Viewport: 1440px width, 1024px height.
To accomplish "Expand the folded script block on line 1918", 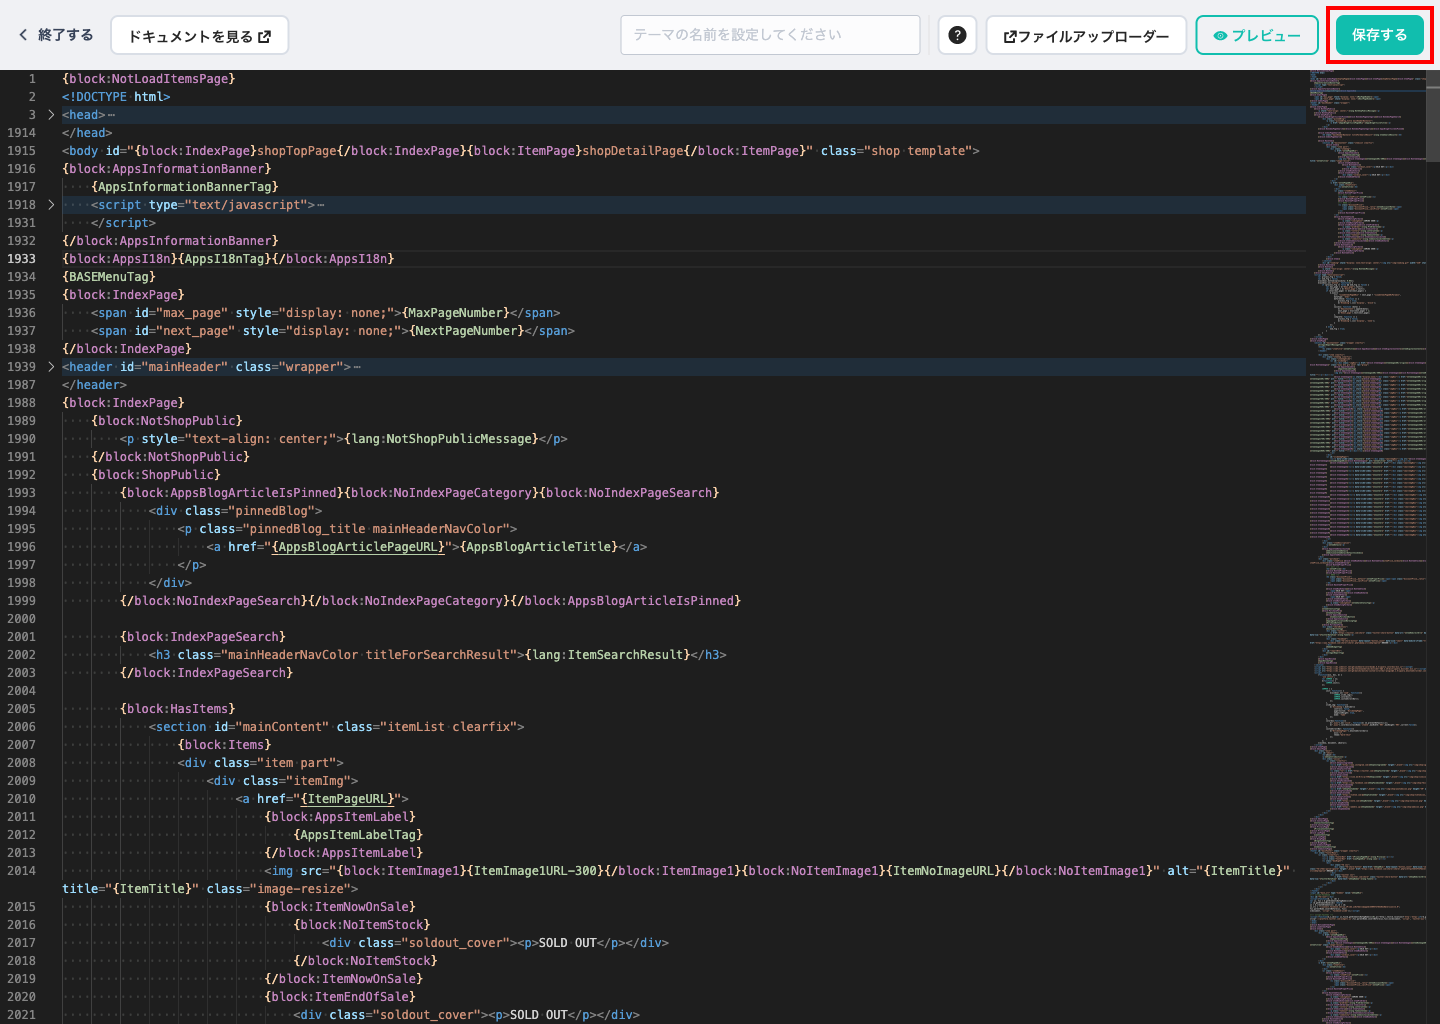I will pyautogui.click(x=51, y=205).
